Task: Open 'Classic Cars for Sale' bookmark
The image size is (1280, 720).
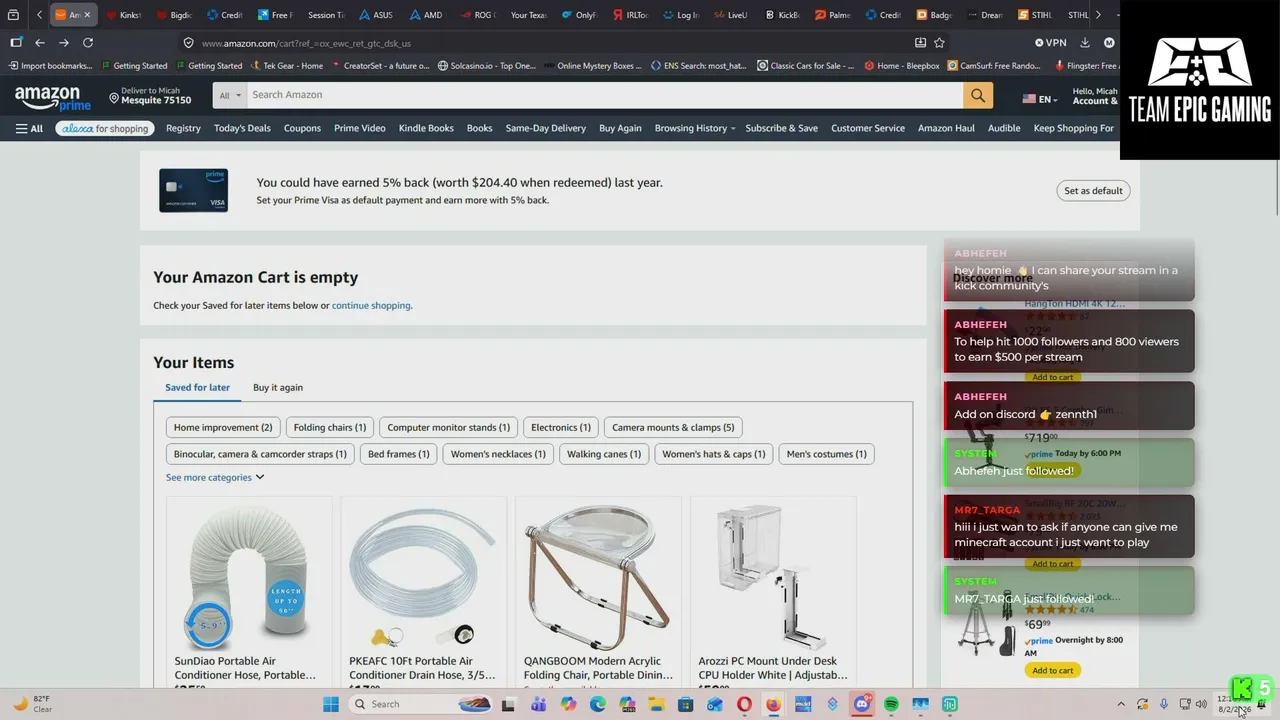Action: pos(806,66)
